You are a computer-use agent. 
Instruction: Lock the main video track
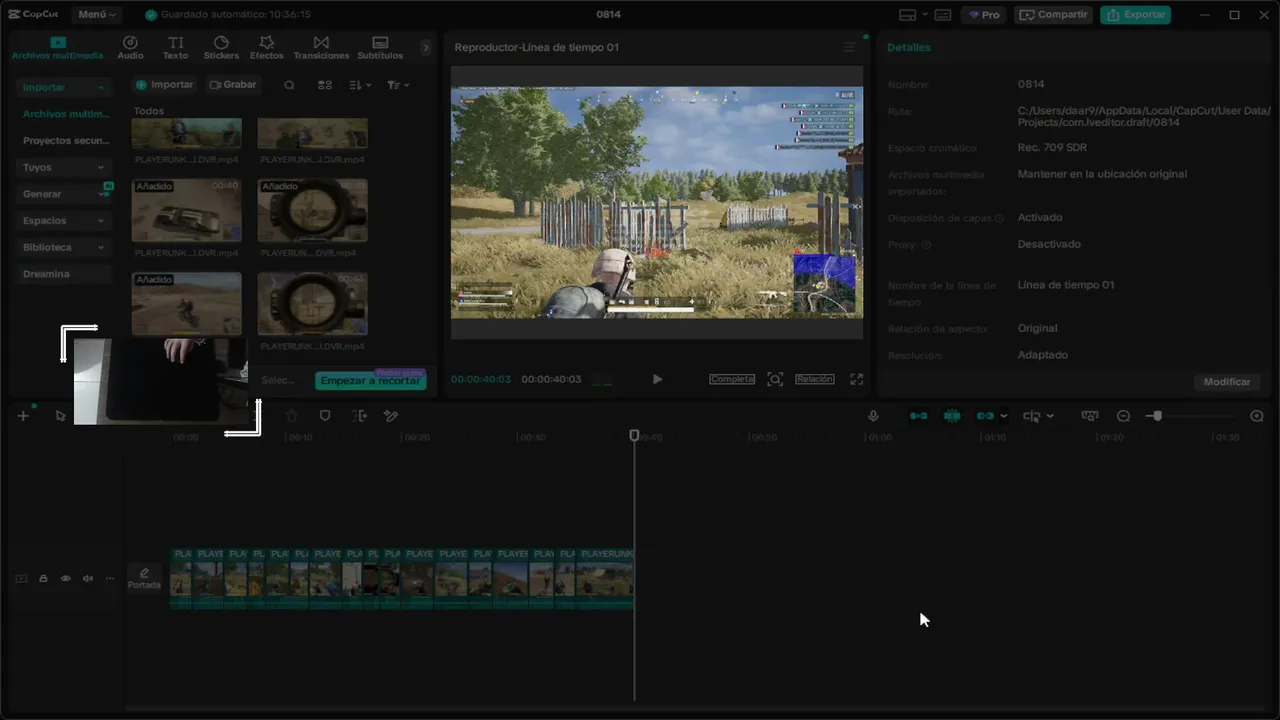[43, 579]
